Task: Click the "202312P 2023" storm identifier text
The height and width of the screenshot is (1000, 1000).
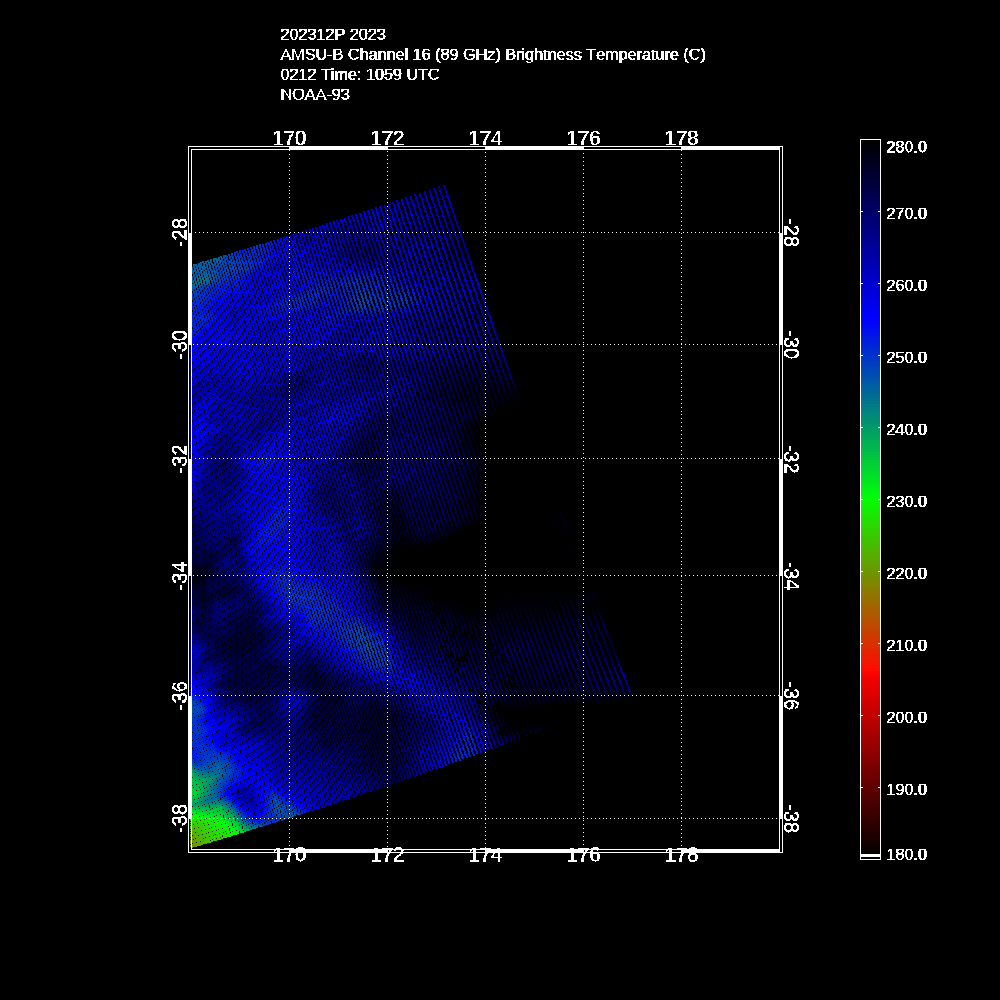Action: point(332,35)
